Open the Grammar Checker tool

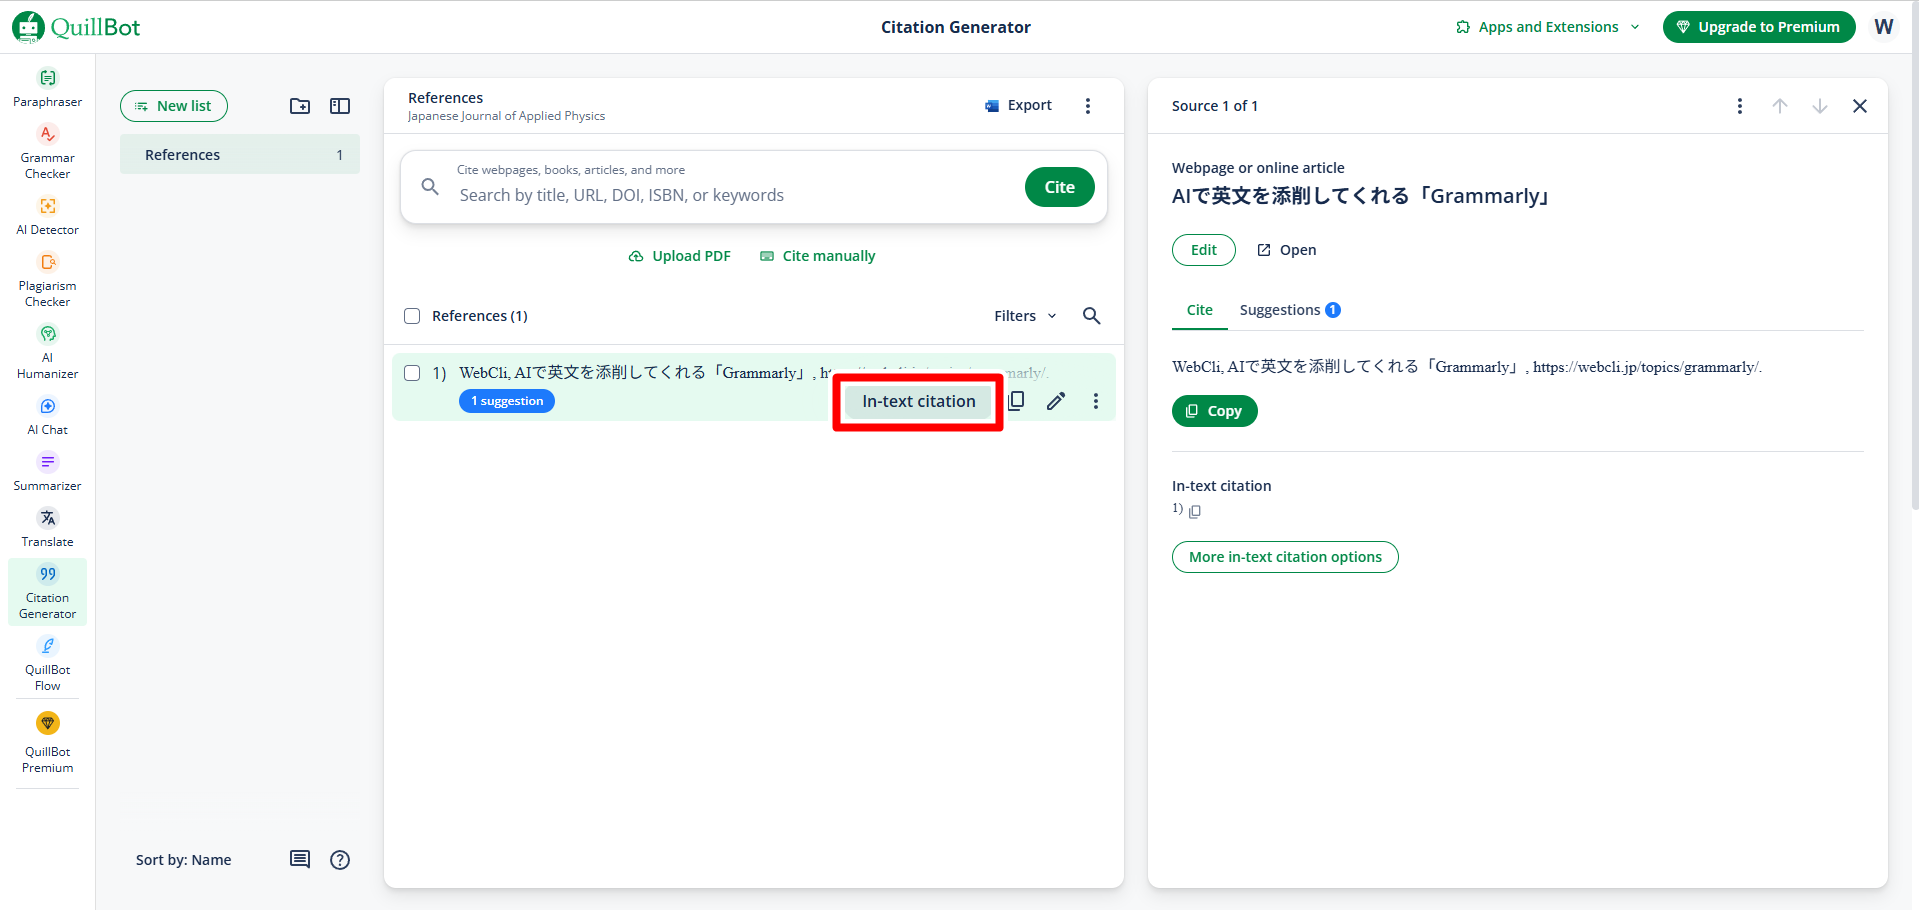[x=47, y=152]
